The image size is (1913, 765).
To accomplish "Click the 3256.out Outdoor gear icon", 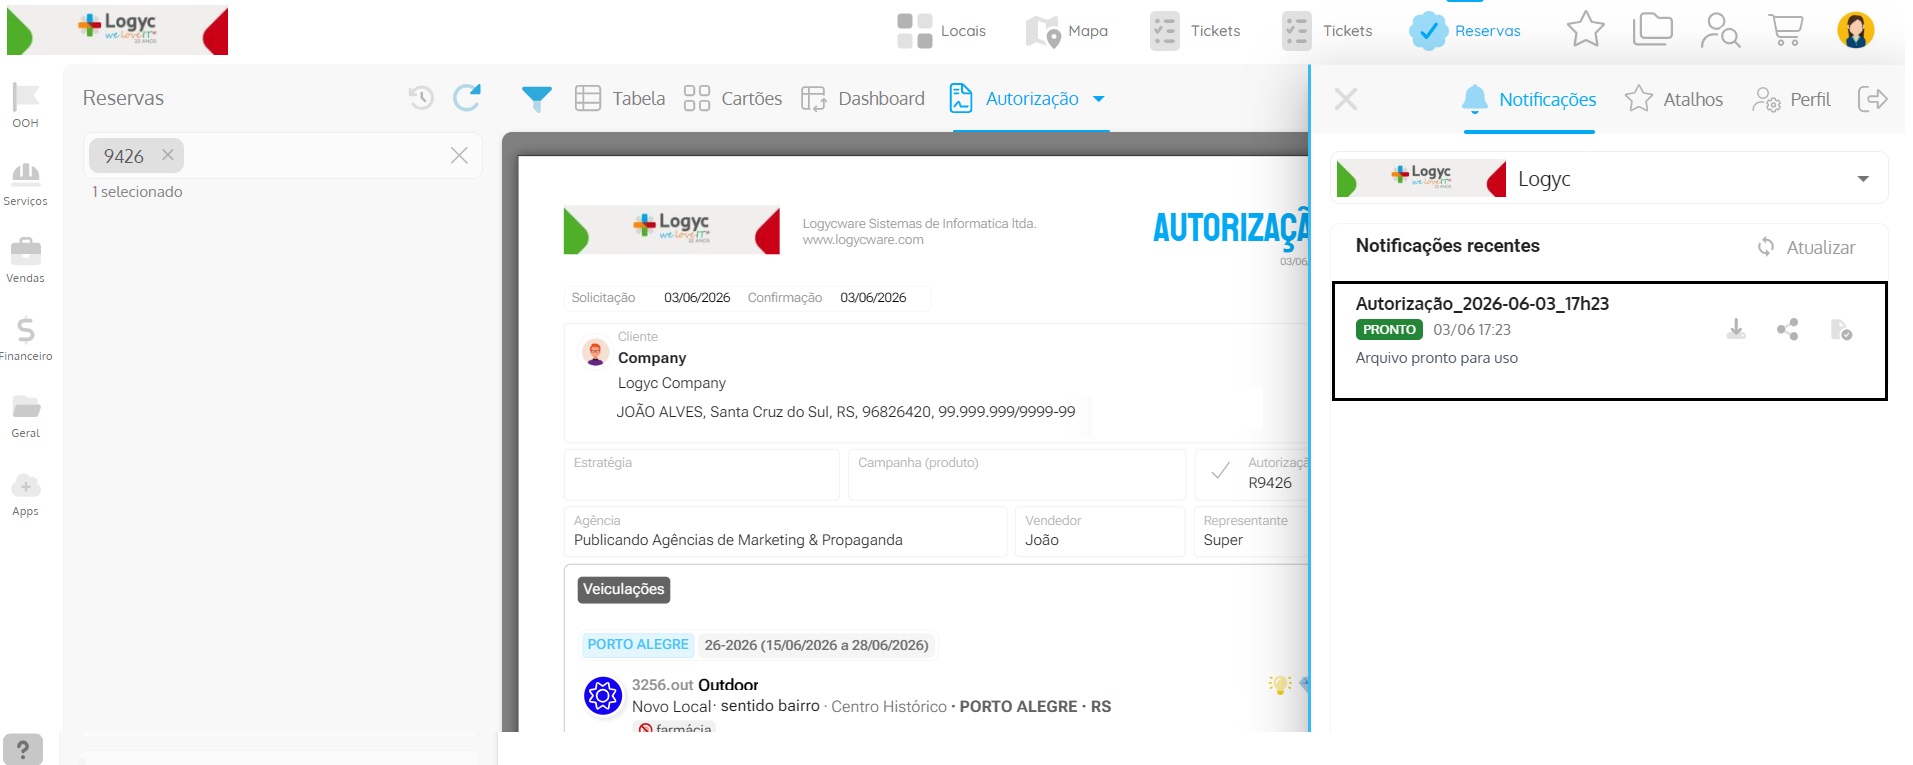I will tap(603, 695).
